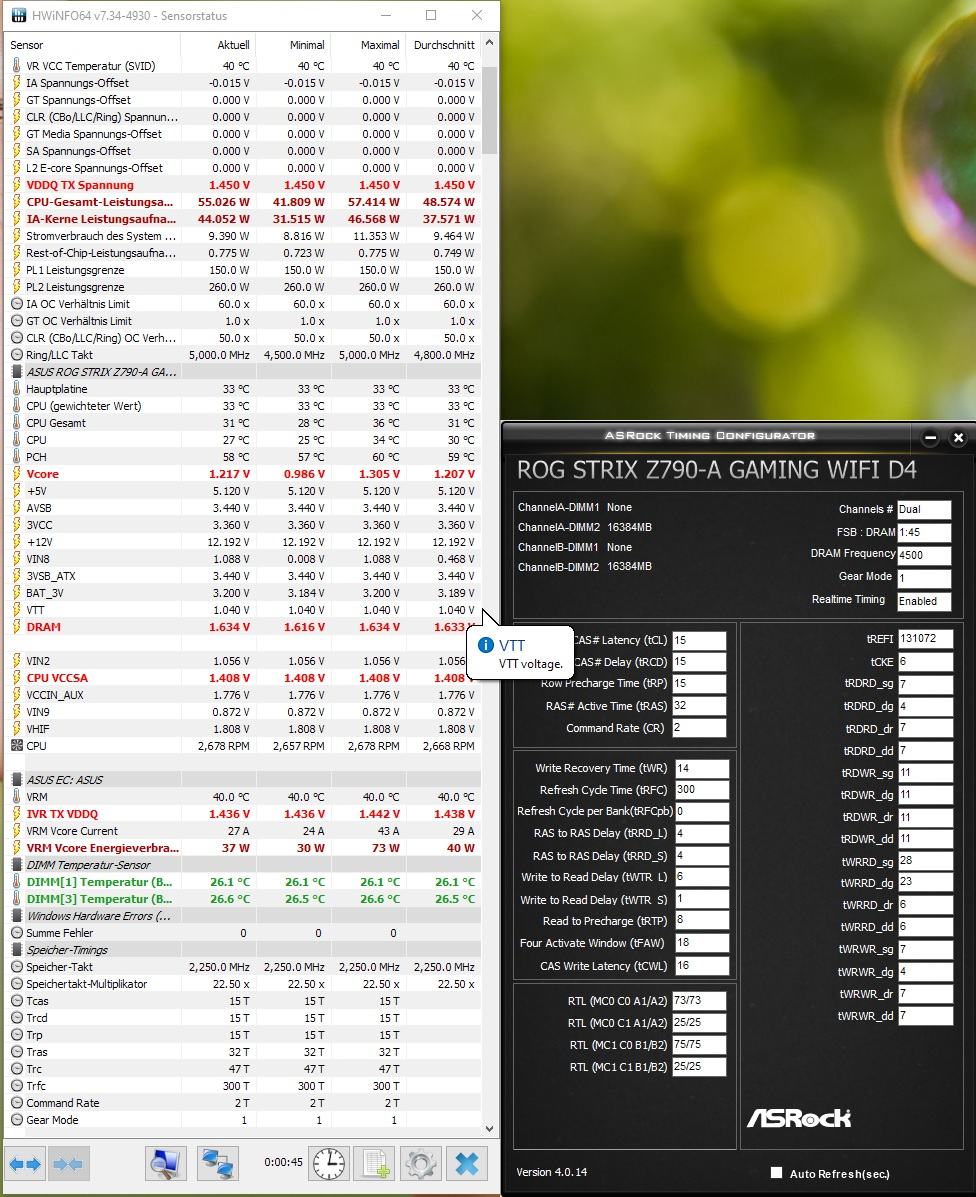Click the Speicher-Timings group icon
This screenshot has height=1197, width=976.
pos(17,950)
